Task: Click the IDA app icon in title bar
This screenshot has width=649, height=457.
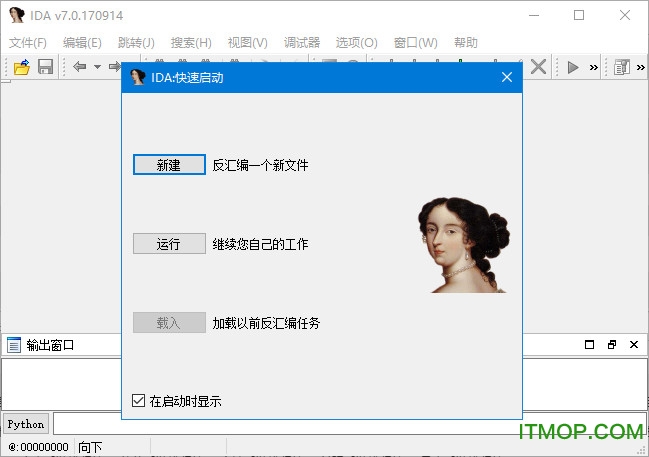Action: tap(17, 15)
